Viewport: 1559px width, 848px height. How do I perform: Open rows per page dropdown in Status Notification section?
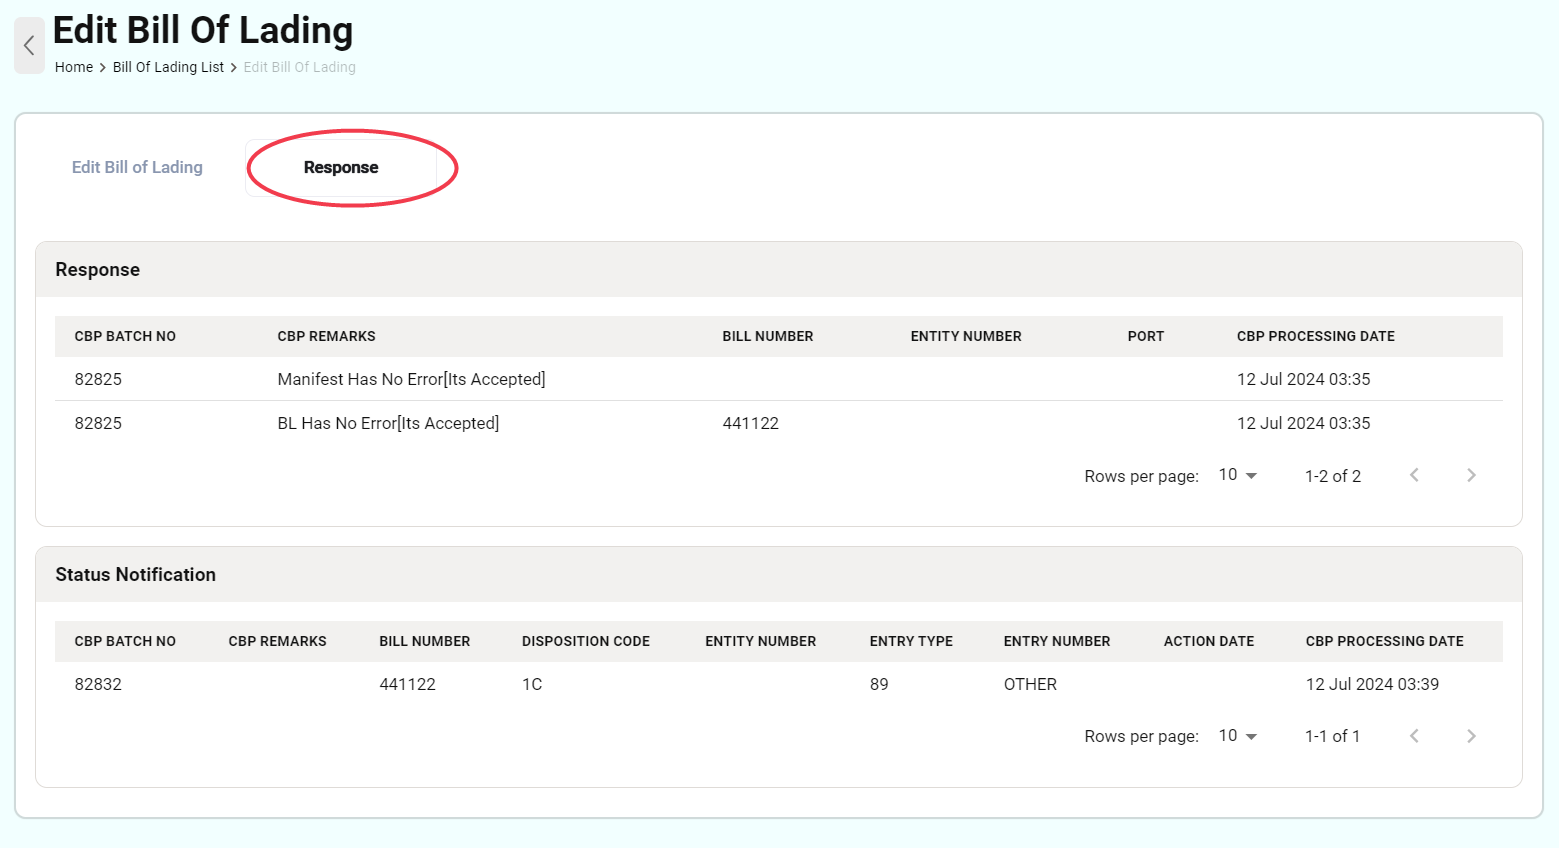coord(1237,735)
